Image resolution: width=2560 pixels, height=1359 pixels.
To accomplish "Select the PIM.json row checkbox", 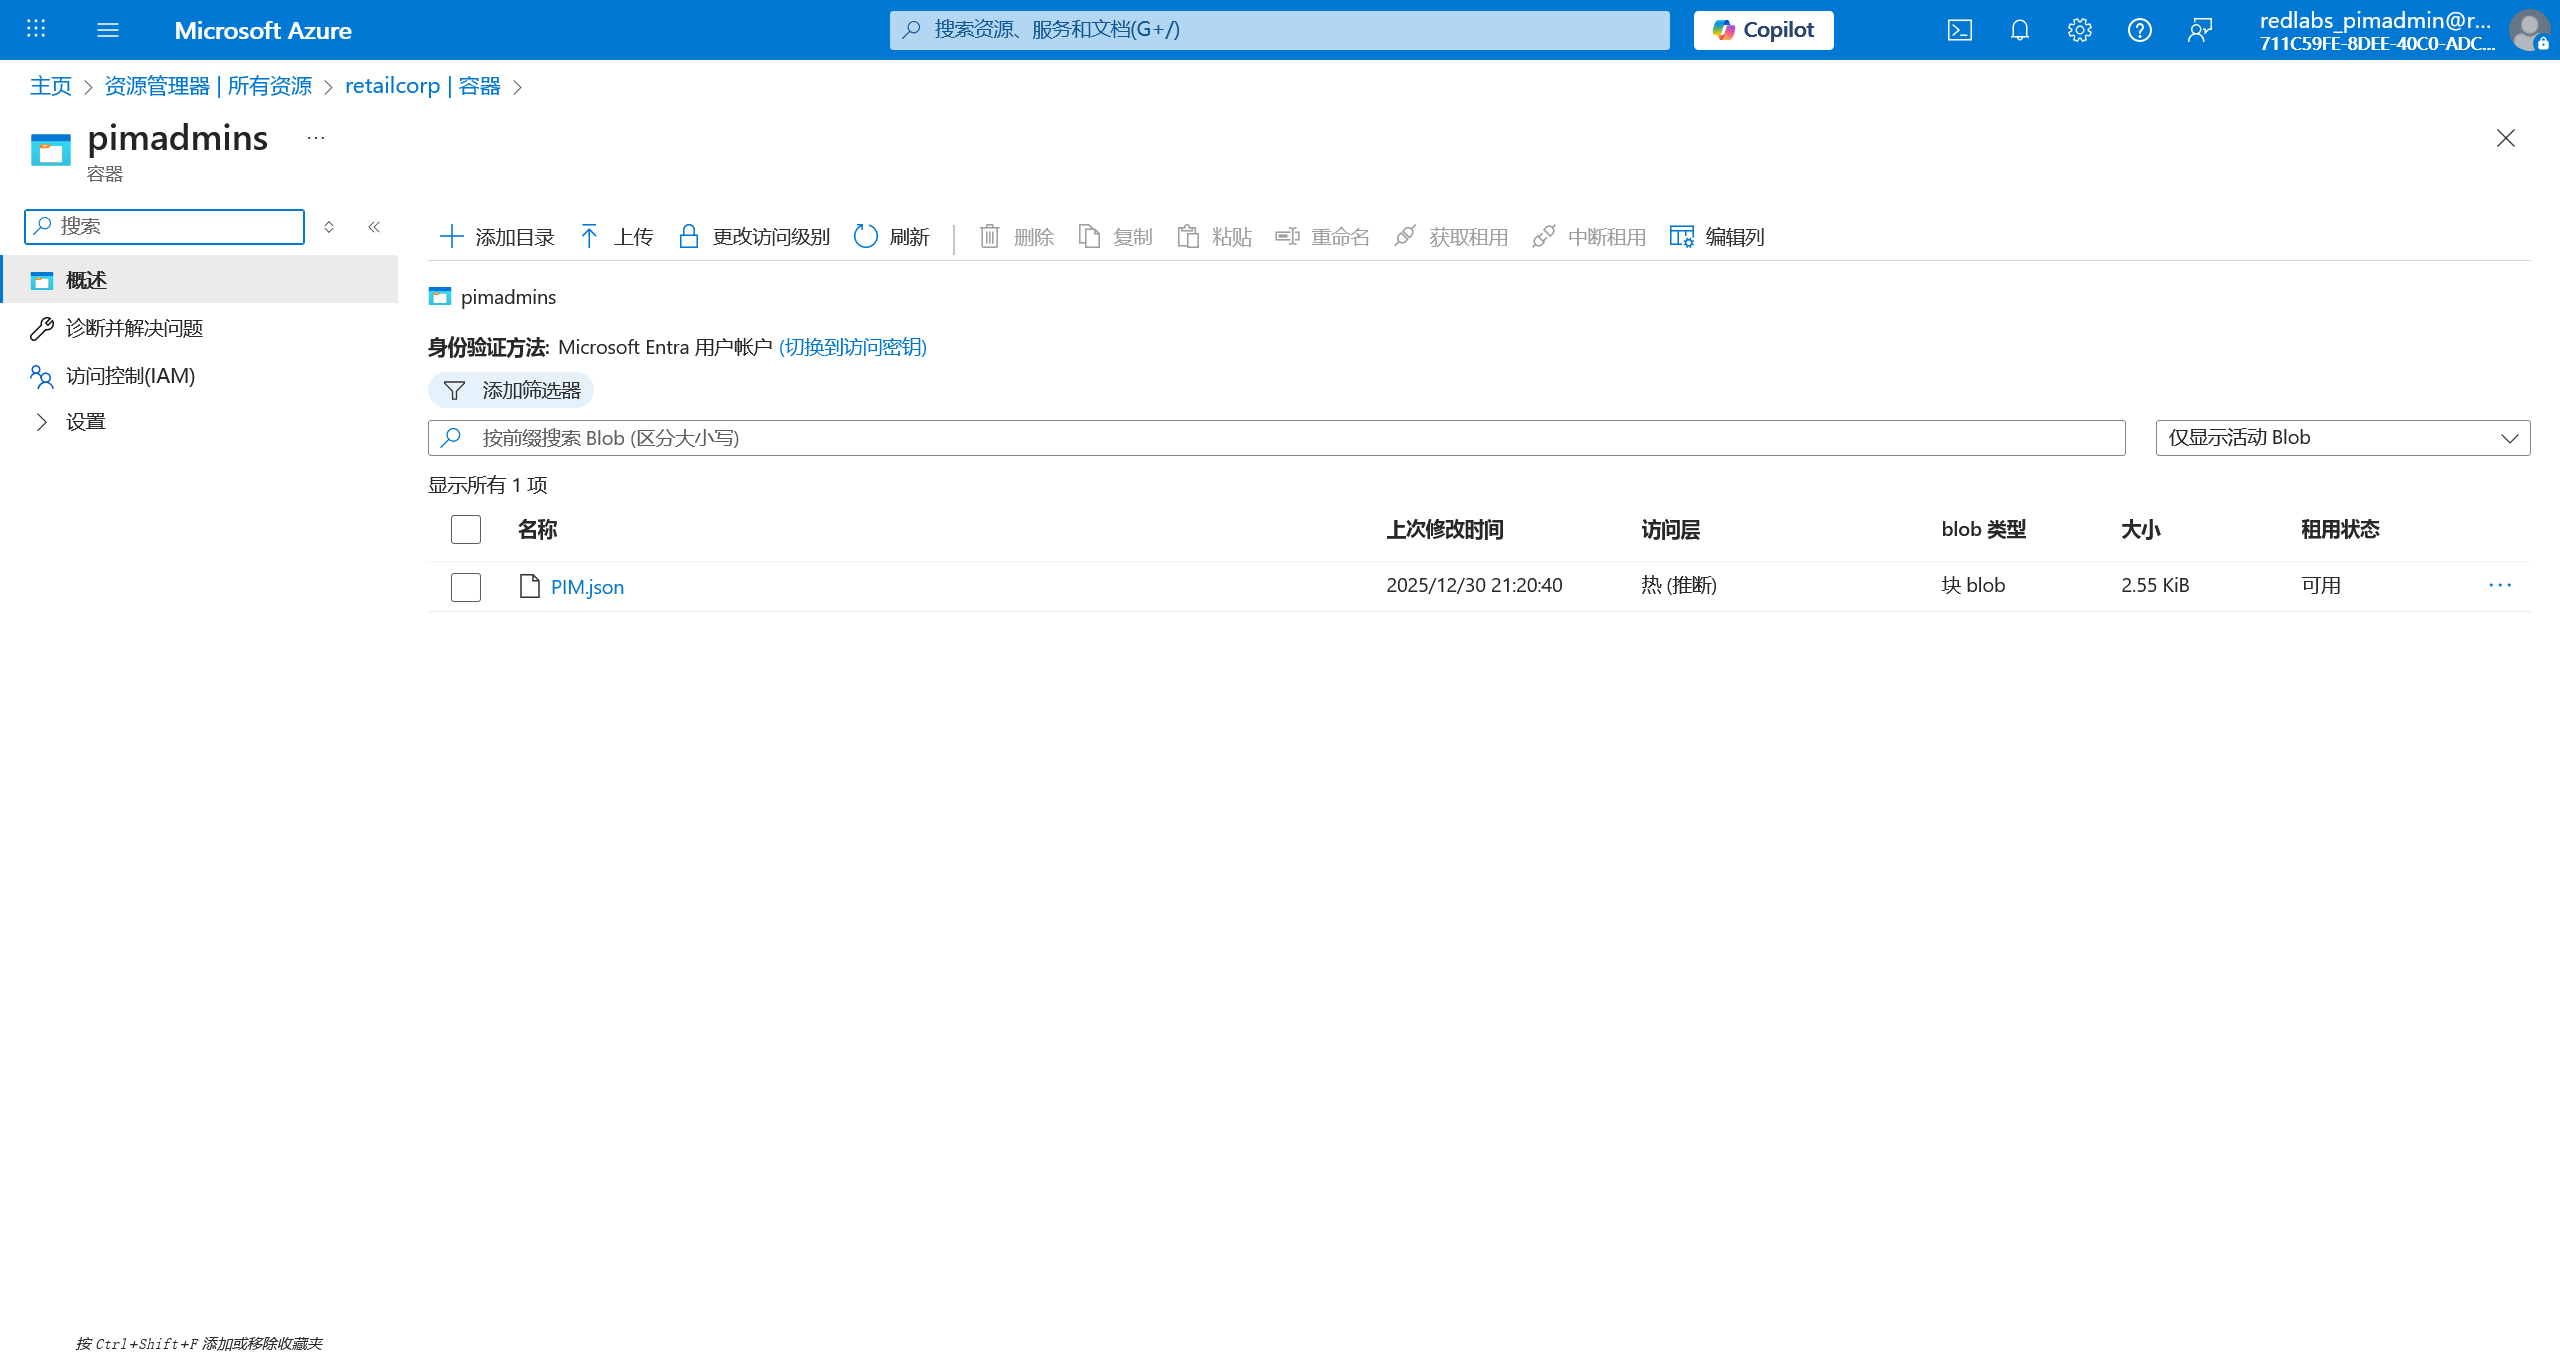I will point(466,587).
